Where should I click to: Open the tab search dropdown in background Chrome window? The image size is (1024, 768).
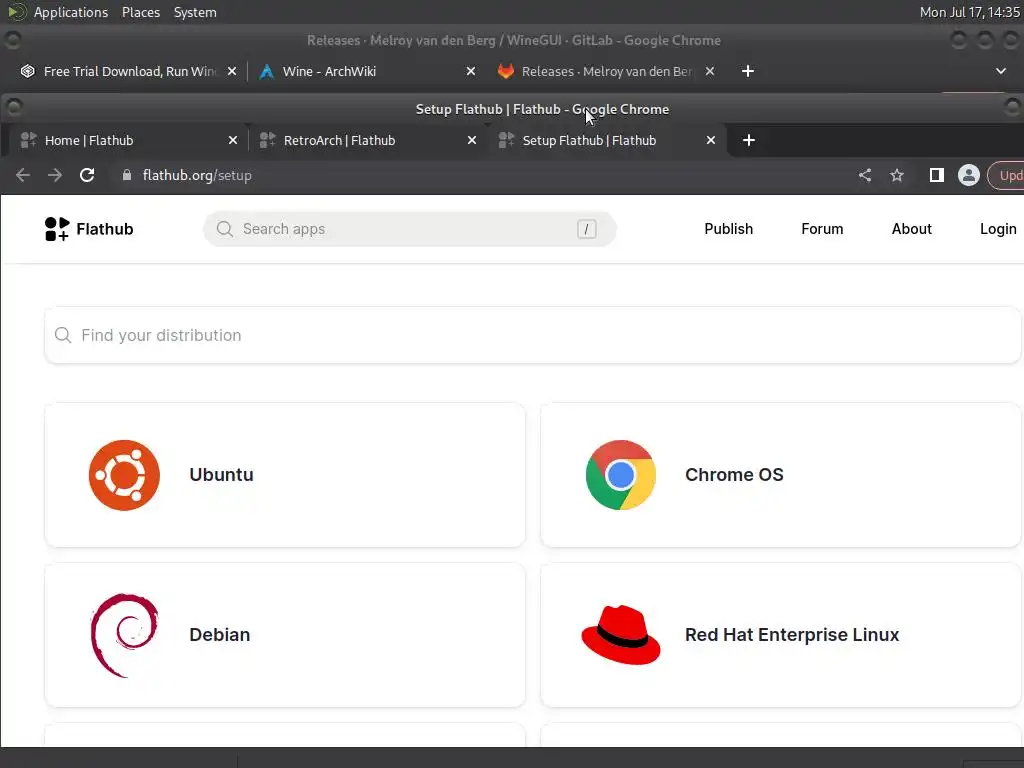click(1000, 71)
